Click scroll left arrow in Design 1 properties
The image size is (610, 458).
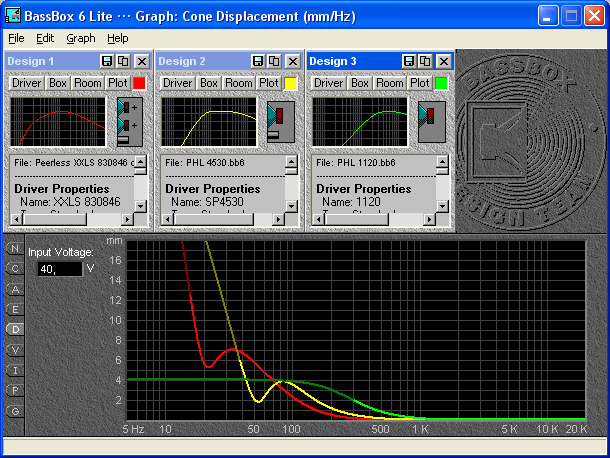click(x=16, y=219)
